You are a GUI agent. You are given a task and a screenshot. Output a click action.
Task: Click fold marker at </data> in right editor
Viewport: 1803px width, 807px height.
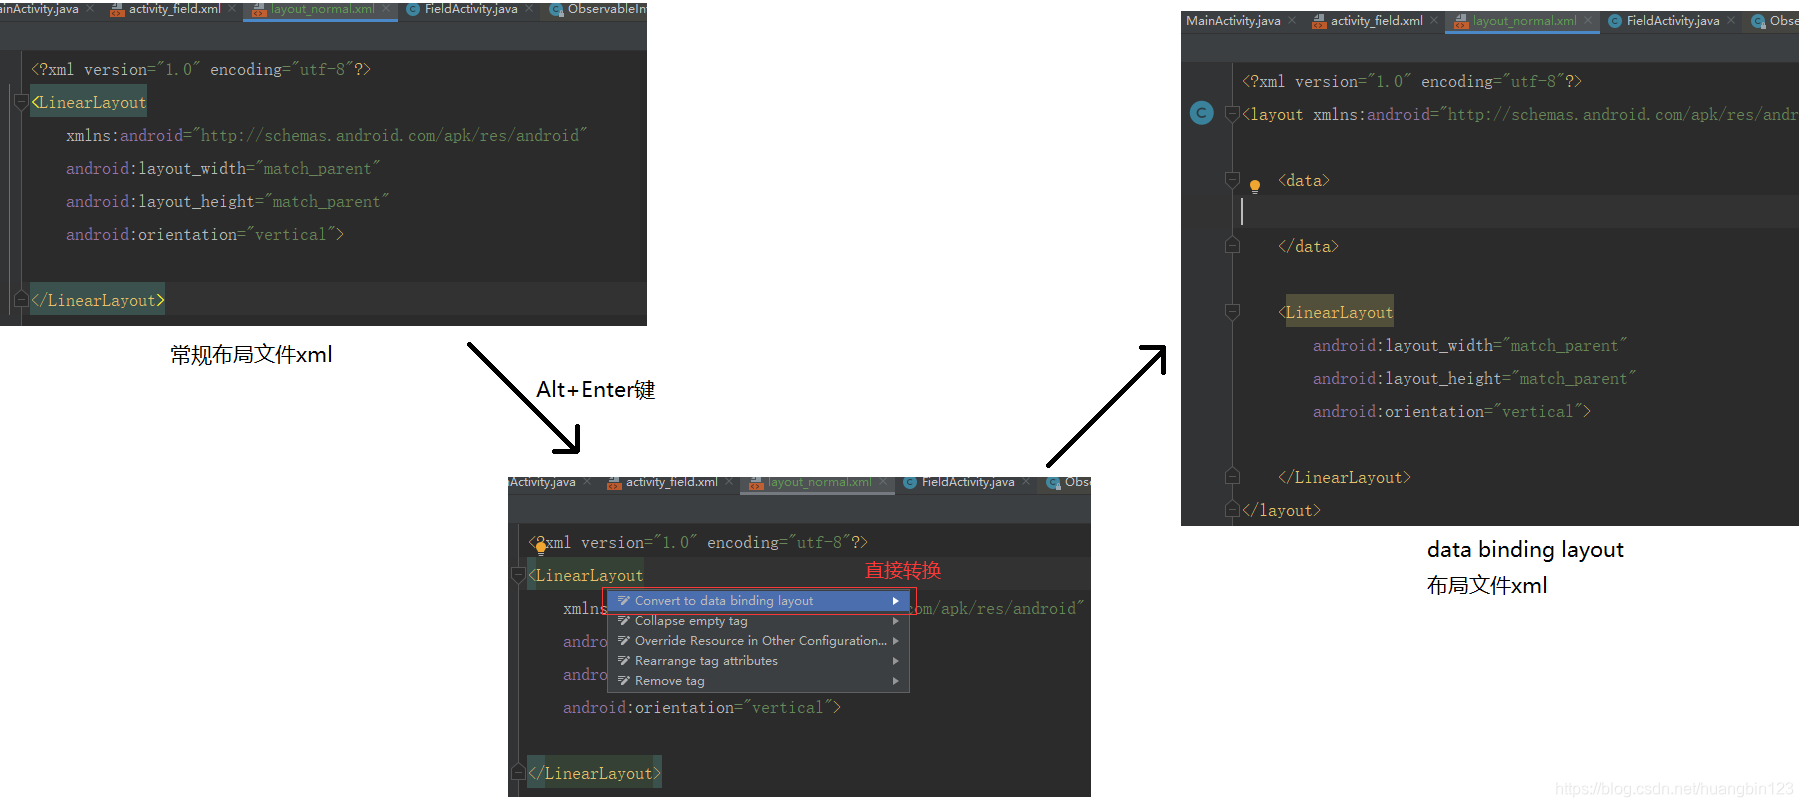(1232, 245)
